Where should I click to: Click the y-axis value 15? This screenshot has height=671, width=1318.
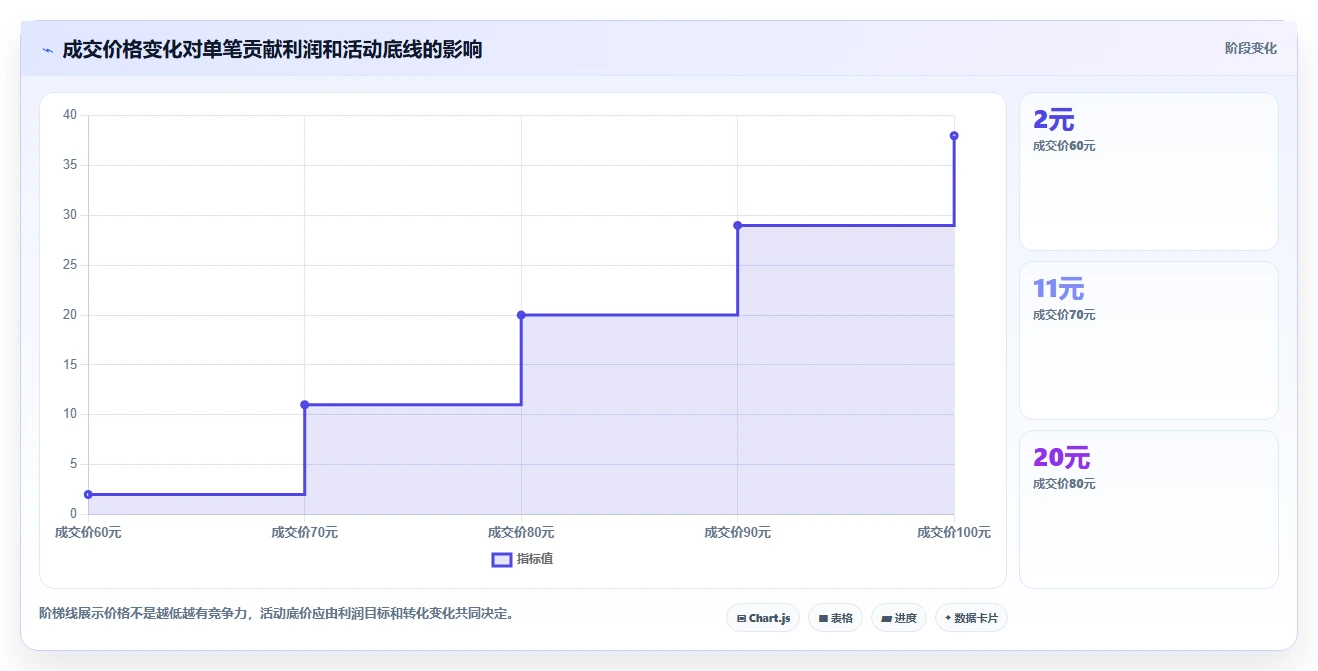pyautogui.click(x=70, y=364)
